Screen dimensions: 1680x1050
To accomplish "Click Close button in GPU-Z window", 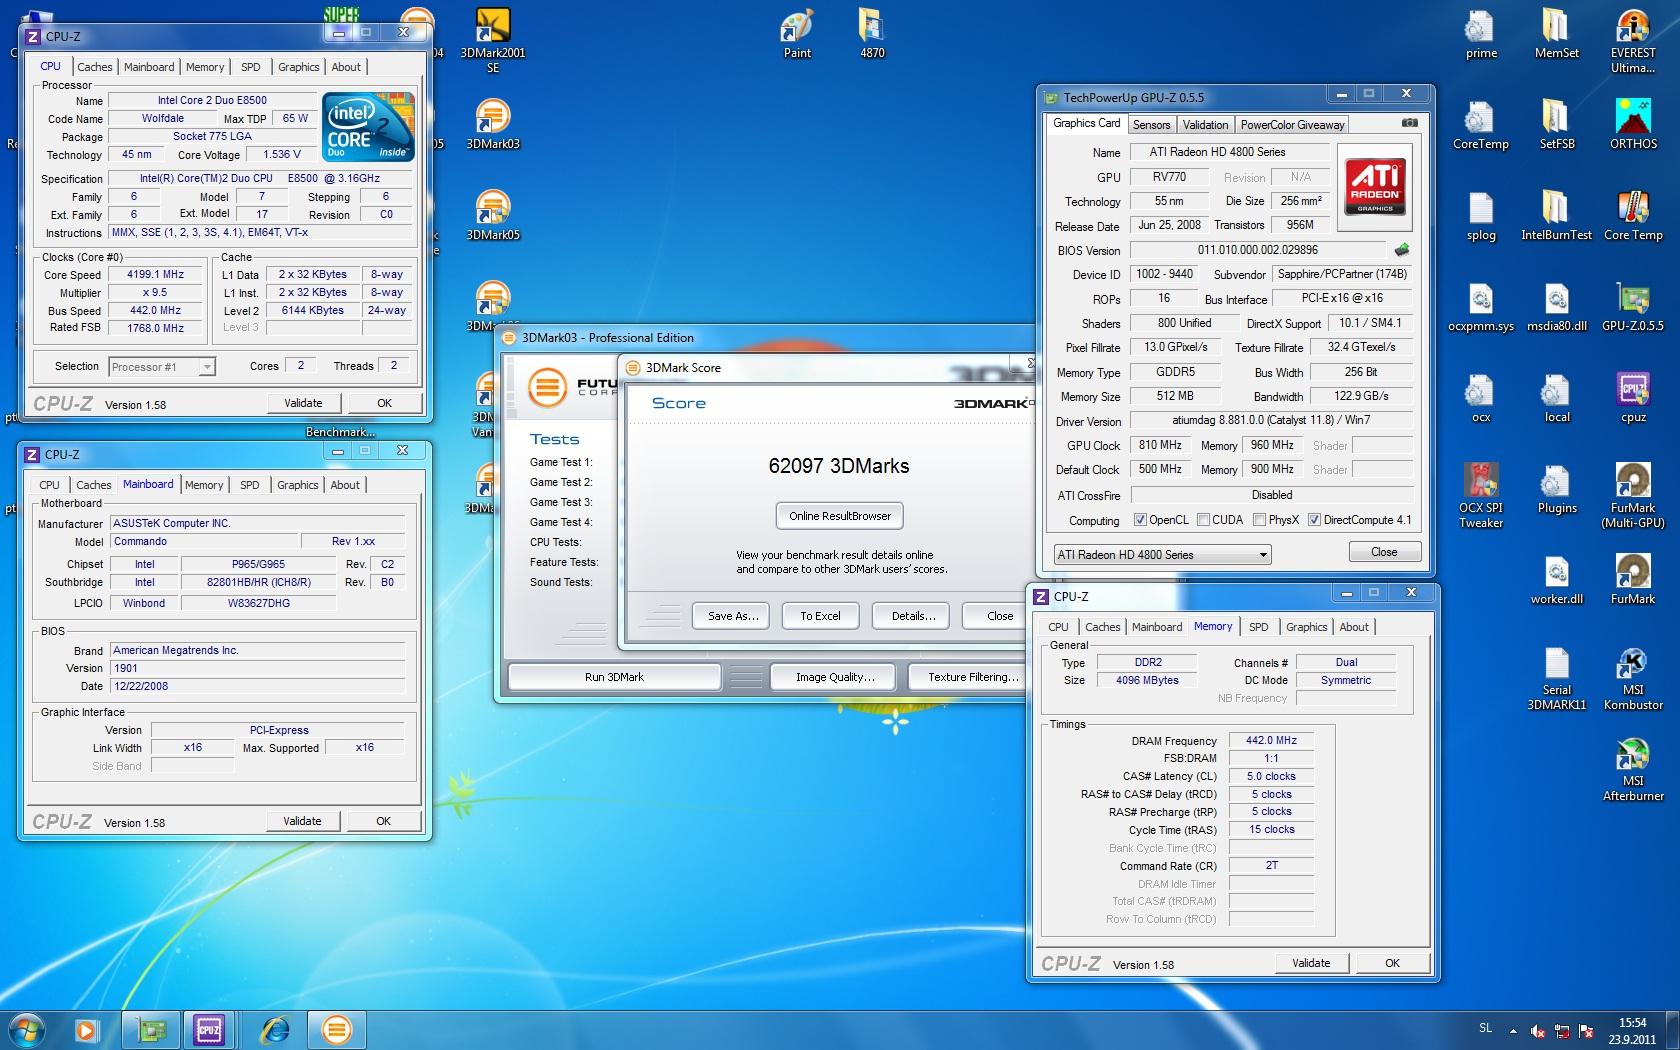I will pos(1384,552).
